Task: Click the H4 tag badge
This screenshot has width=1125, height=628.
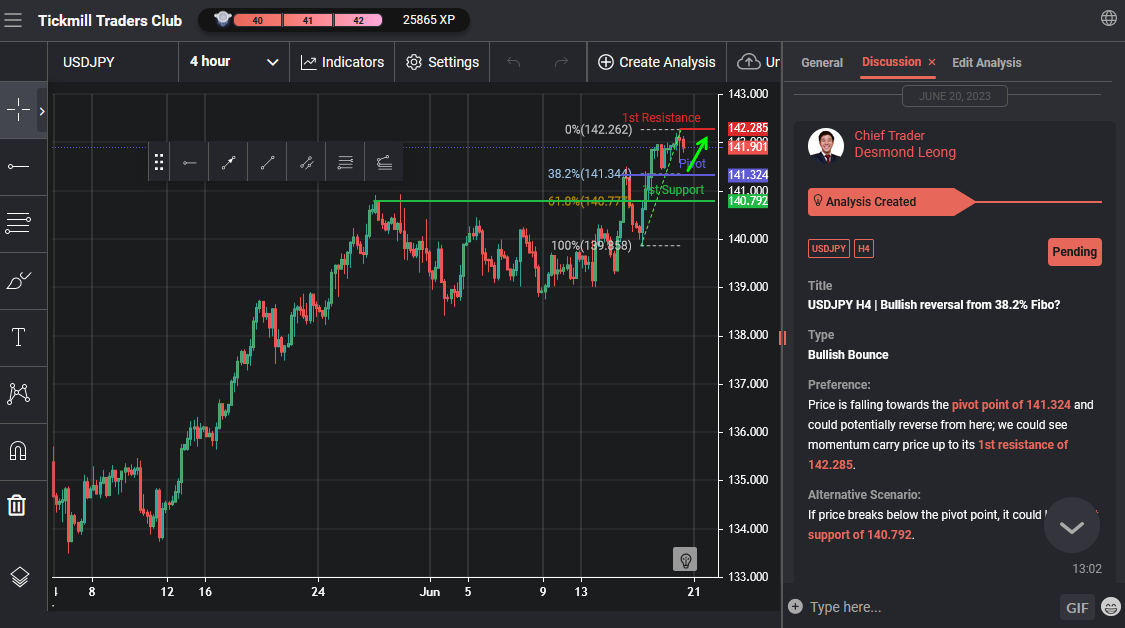Action: click(x=864, y=248)
